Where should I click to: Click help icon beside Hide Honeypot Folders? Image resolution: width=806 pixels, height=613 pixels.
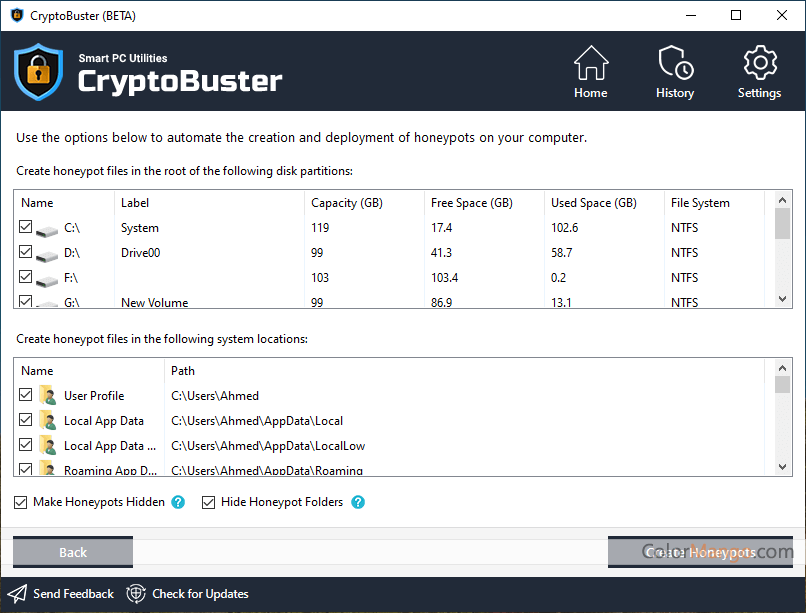(x=358, y=502)
